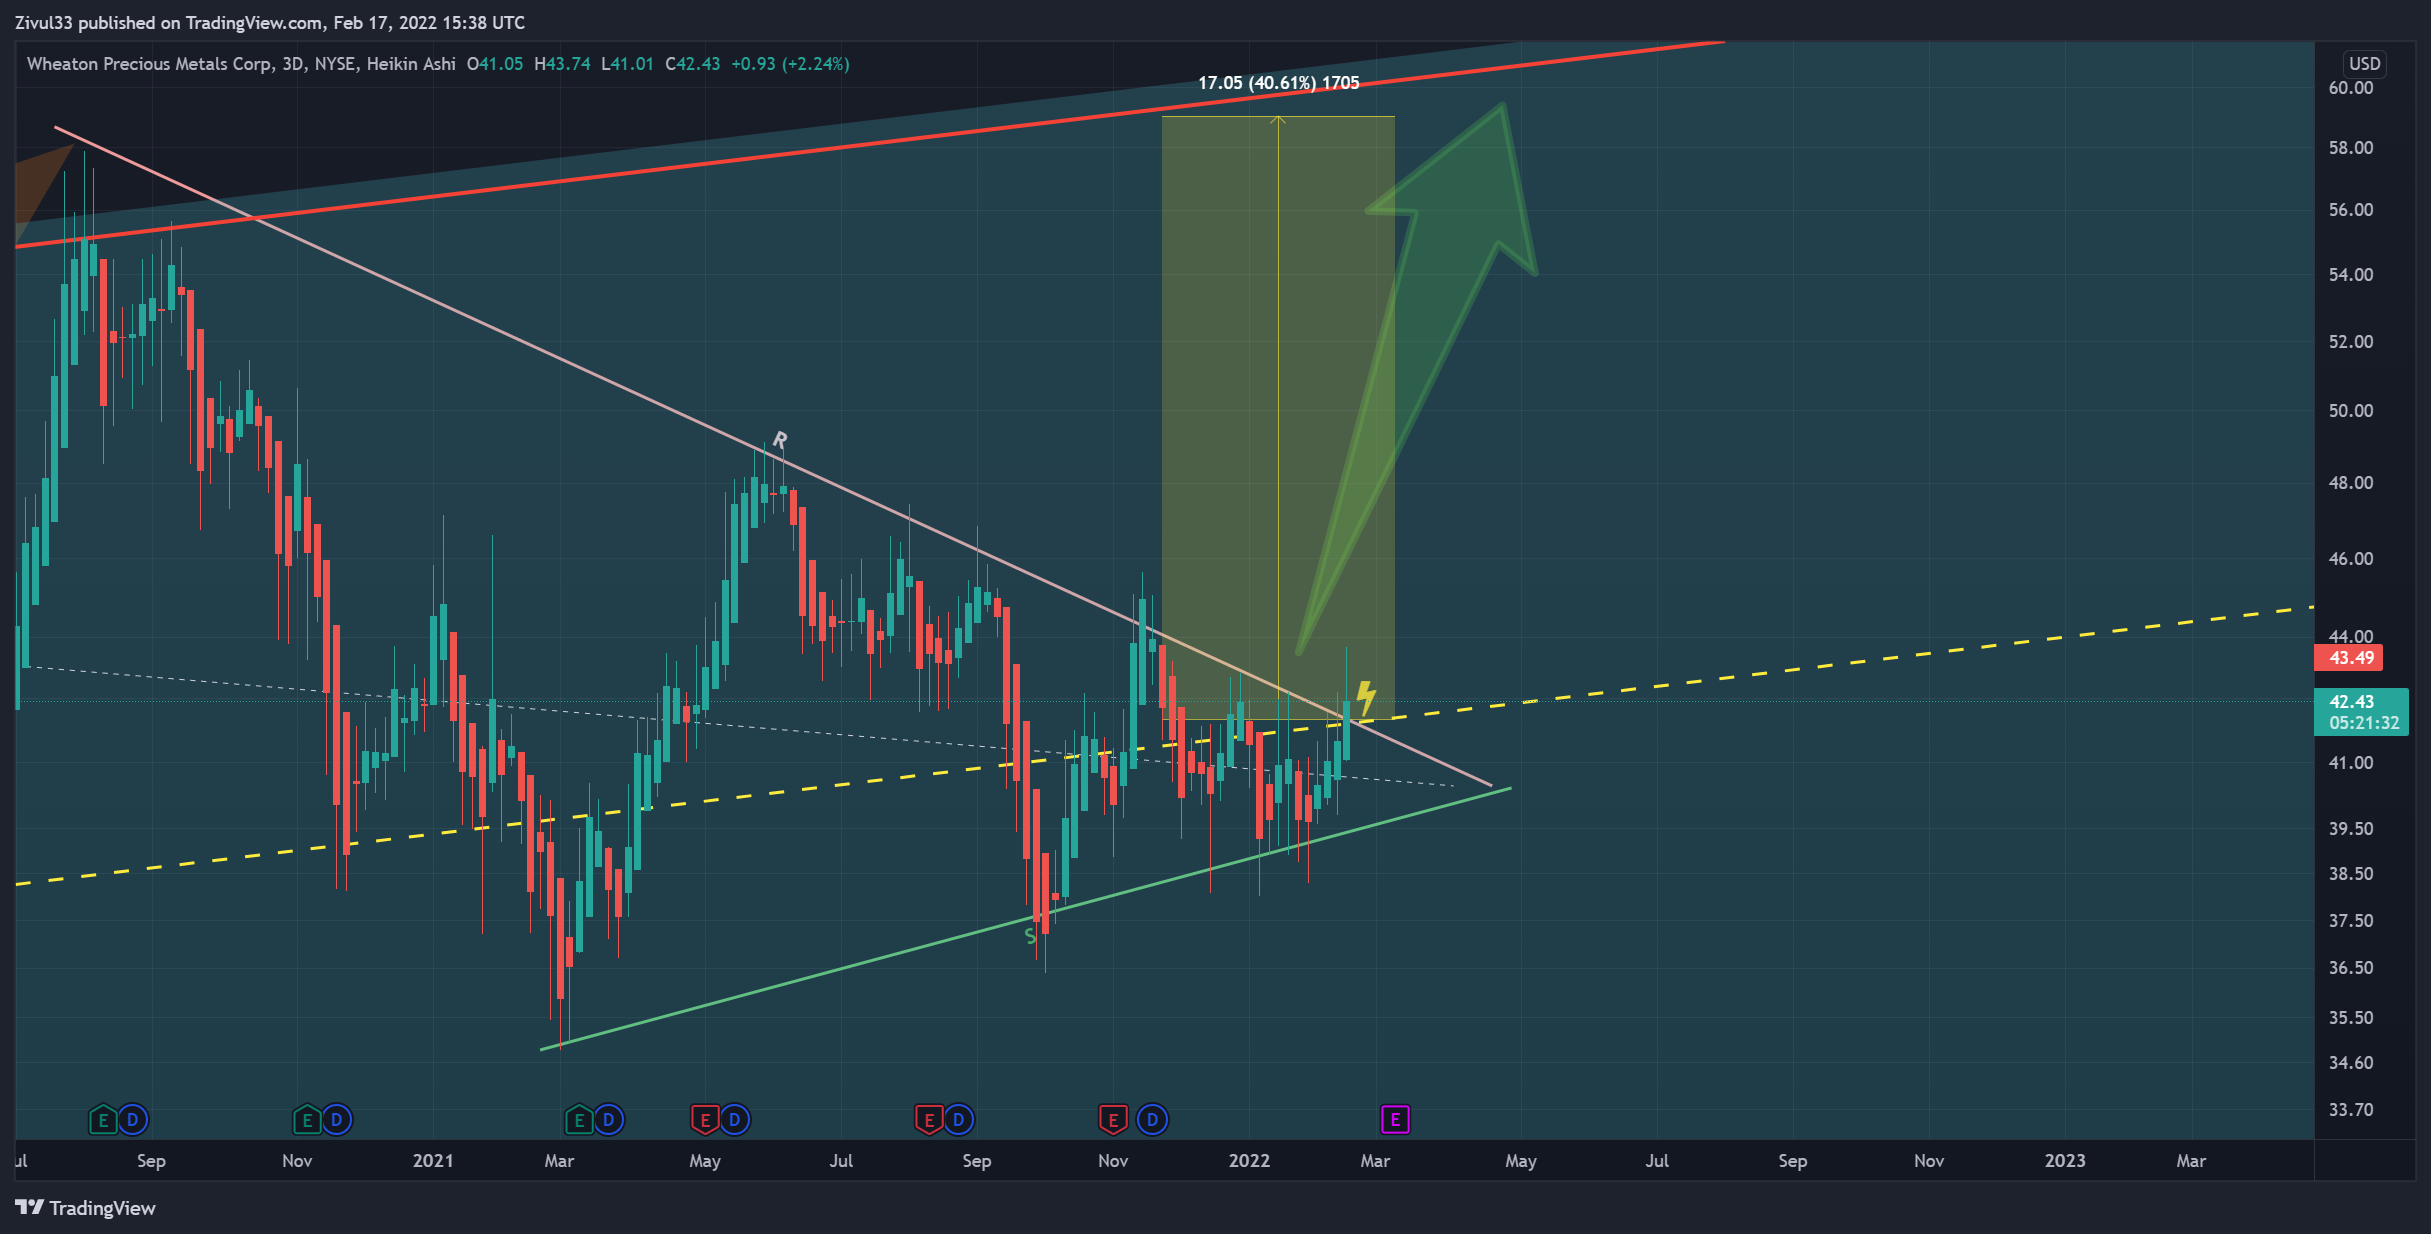Click the +0.93 (+2.24%) change value

(x=790, y=64)
